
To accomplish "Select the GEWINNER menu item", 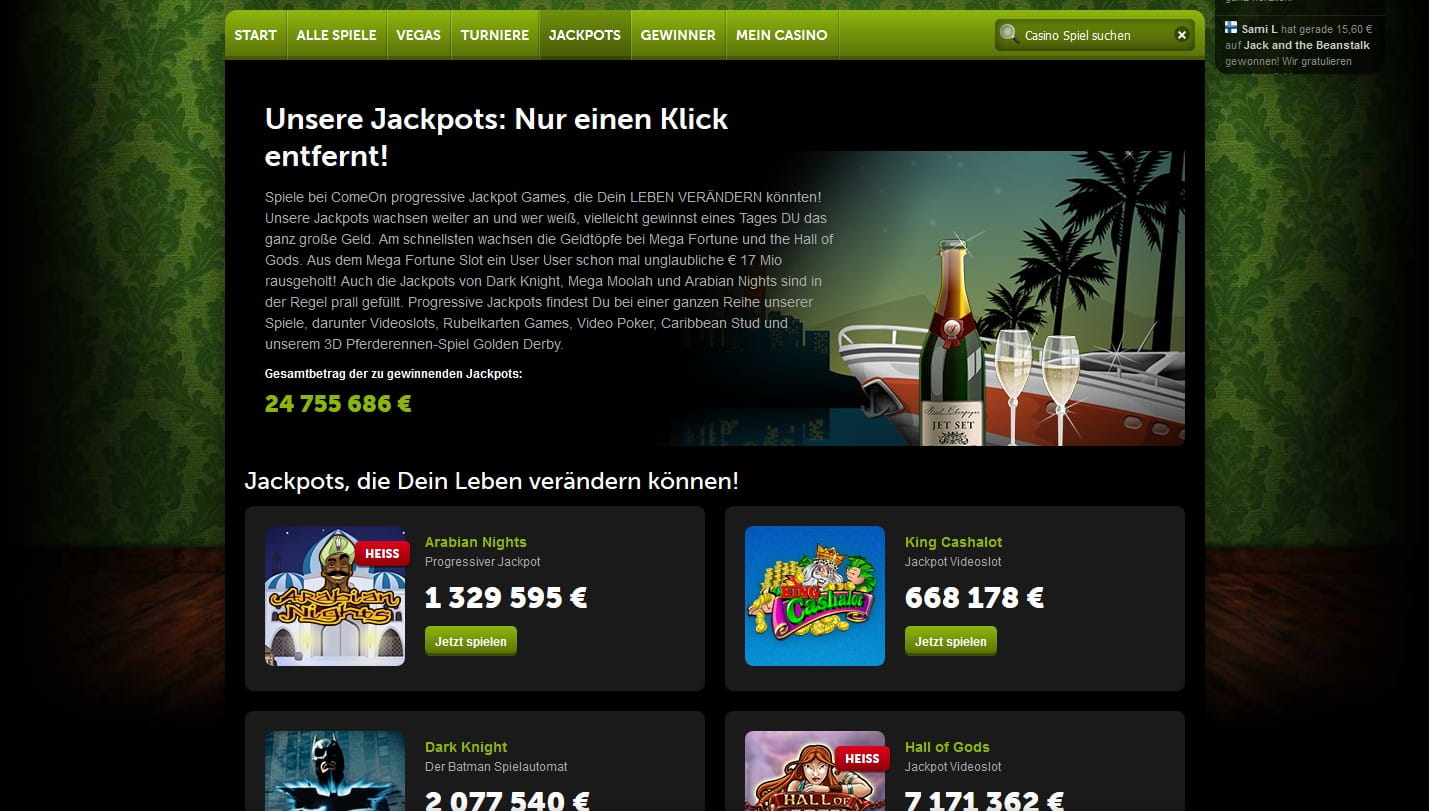I will (678, 35).
